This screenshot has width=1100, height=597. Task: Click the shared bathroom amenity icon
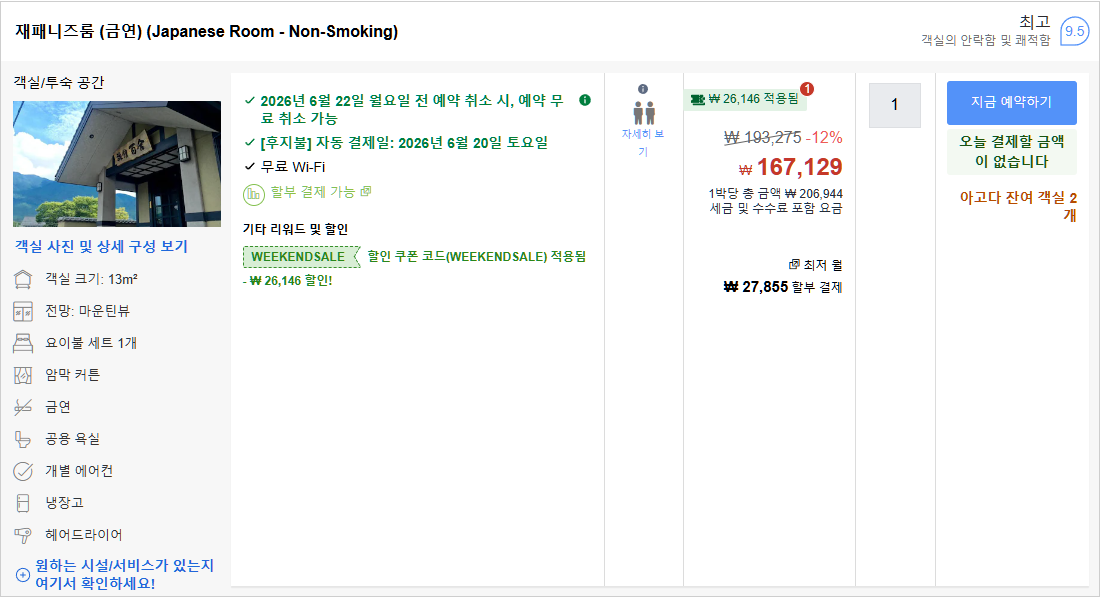[x=23, y=439]
